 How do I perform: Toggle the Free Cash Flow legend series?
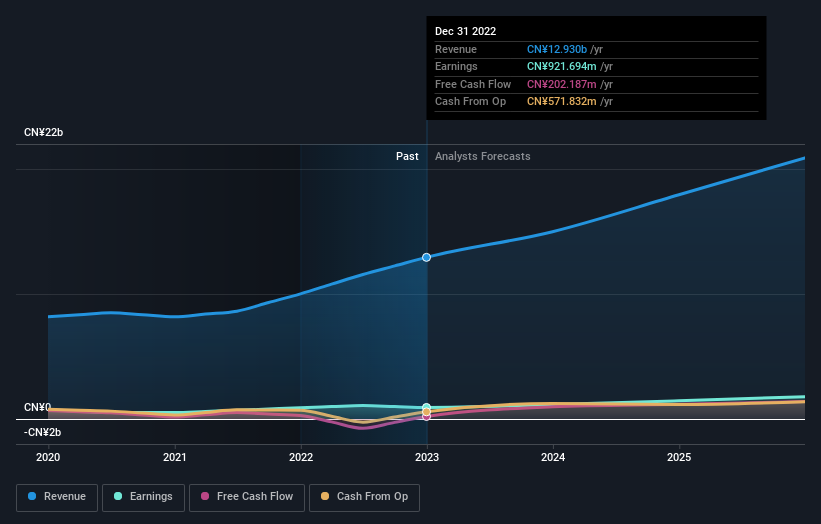[x=247, y=497]
